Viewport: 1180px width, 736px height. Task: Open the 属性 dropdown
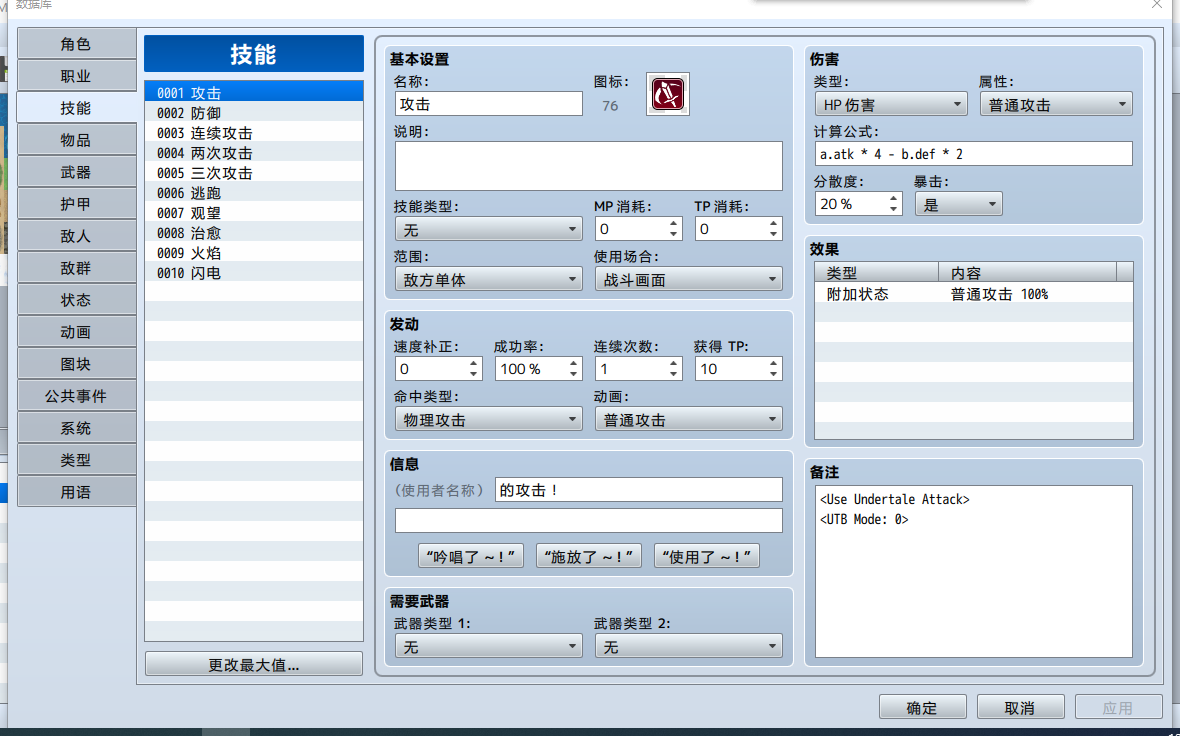tap(1056, 104)
